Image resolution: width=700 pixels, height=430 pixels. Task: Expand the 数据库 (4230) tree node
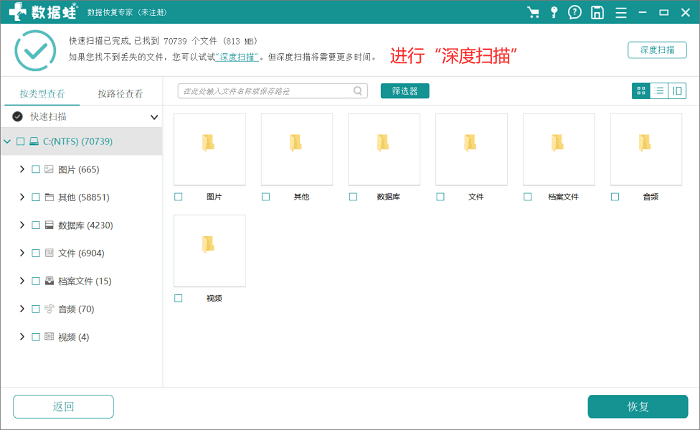[22, 225]
